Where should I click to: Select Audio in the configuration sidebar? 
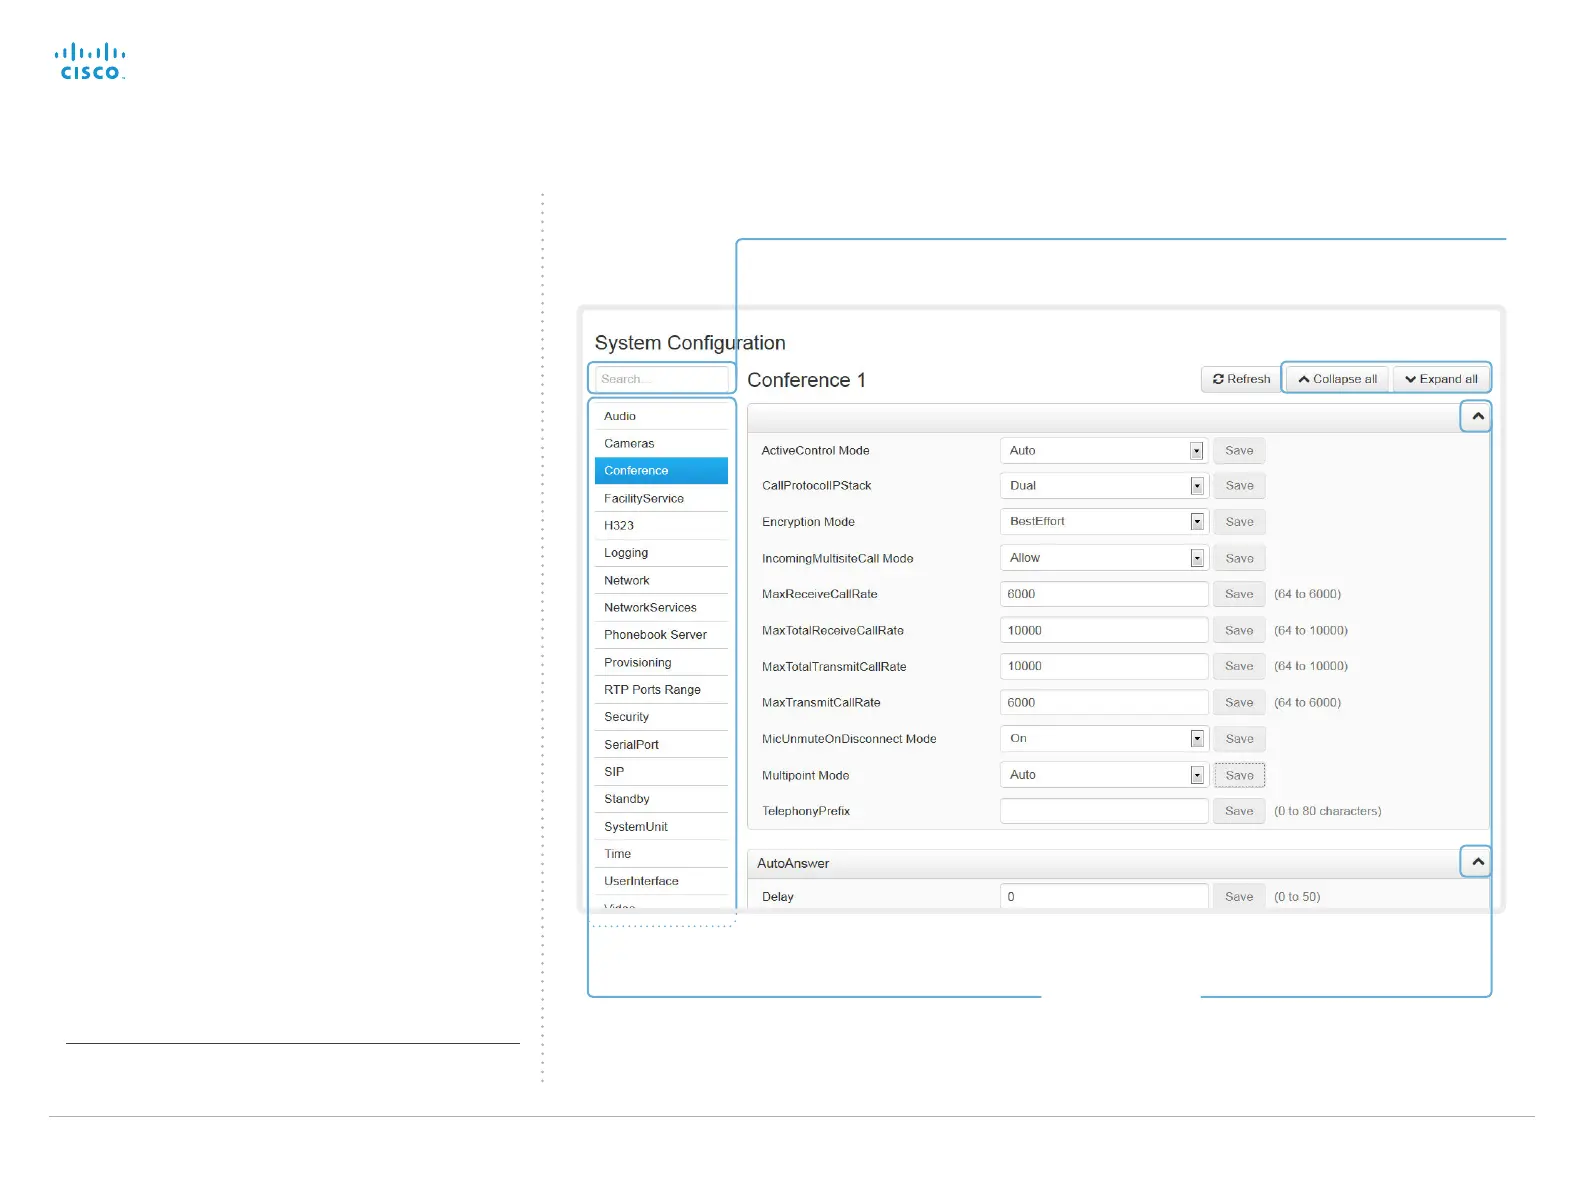point(620,416)
